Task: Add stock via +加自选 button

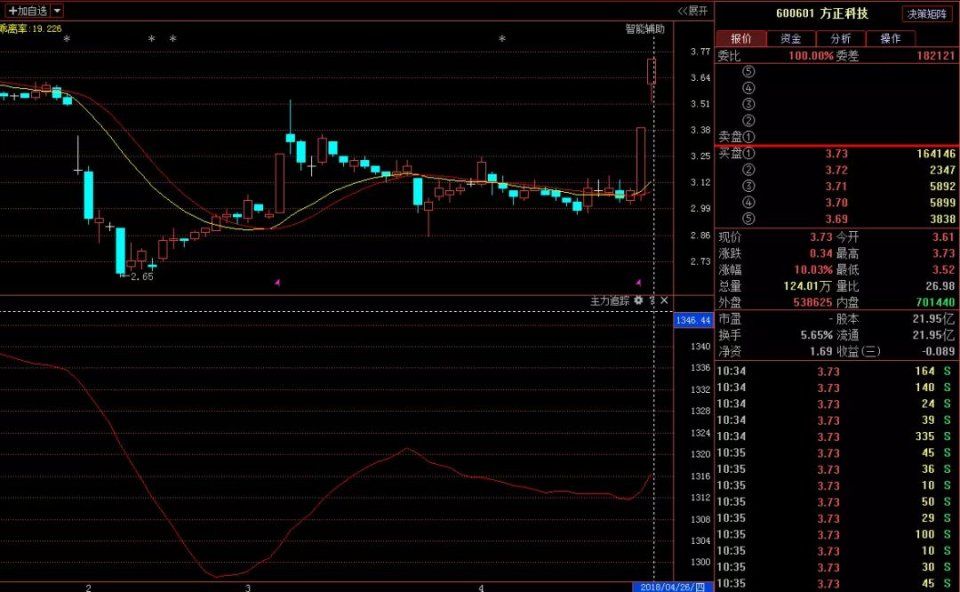Action: tap(27, 10)
